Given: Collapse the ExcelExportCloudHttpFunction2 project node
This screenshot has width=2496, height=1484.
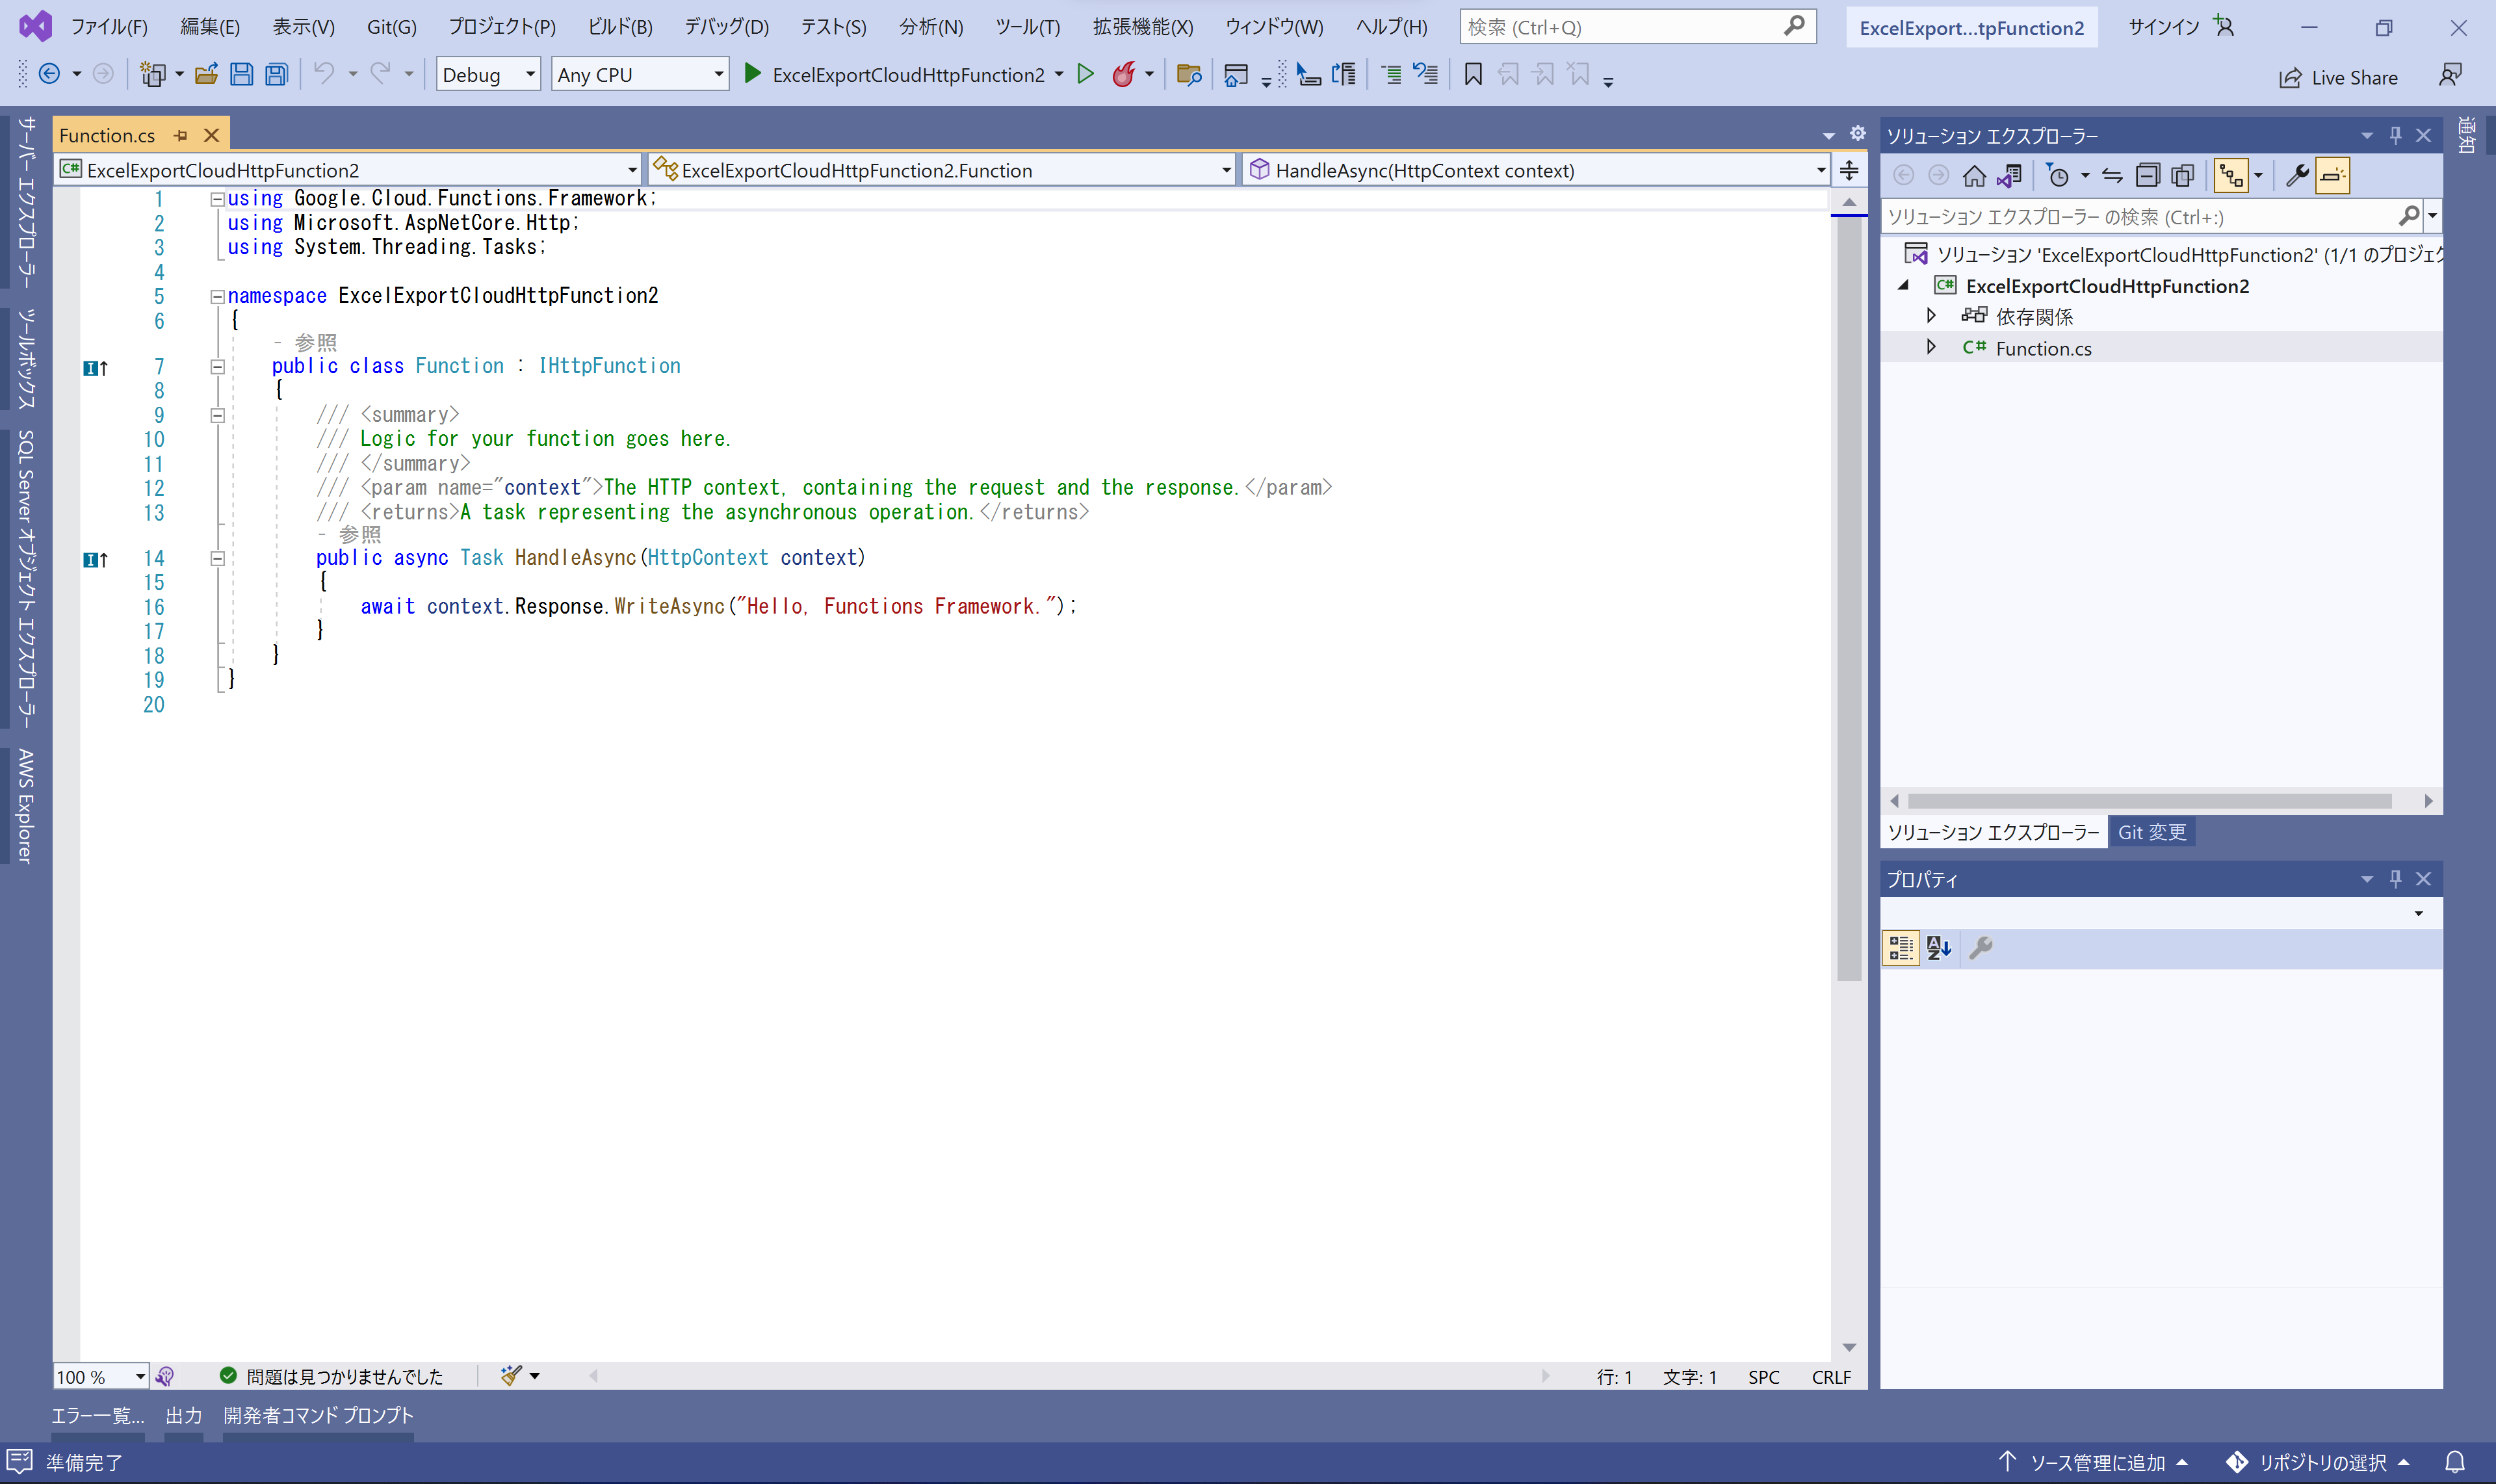Looking at the screenshot, I should tap(1903, 286).
